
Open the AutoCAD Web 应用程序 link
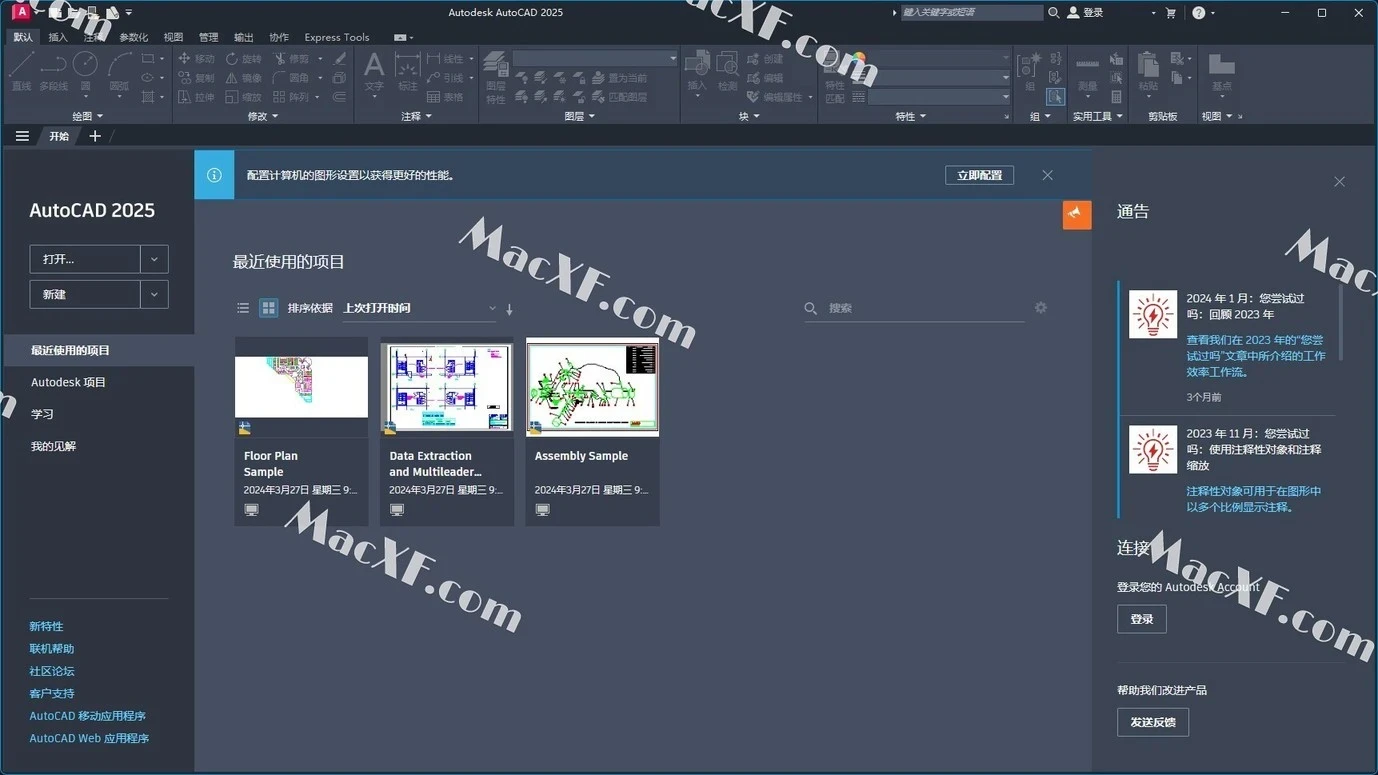89,738
